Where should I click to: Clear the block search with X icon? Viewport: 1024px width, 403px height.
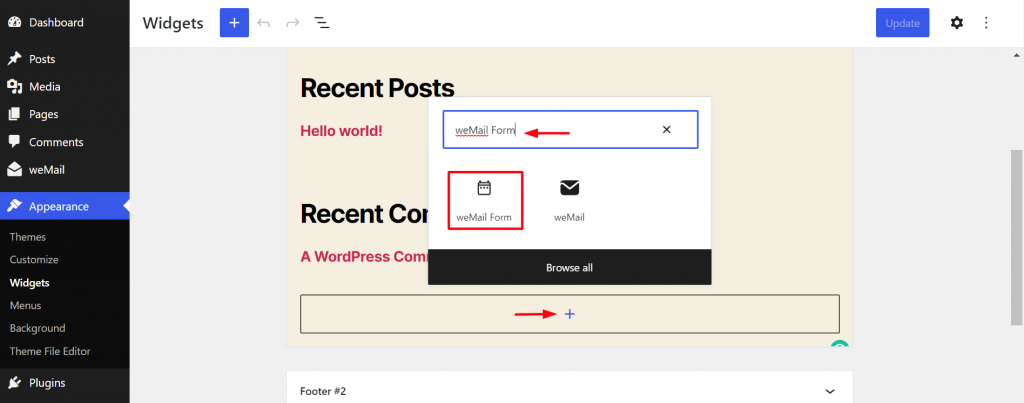[x=667, y=129]
